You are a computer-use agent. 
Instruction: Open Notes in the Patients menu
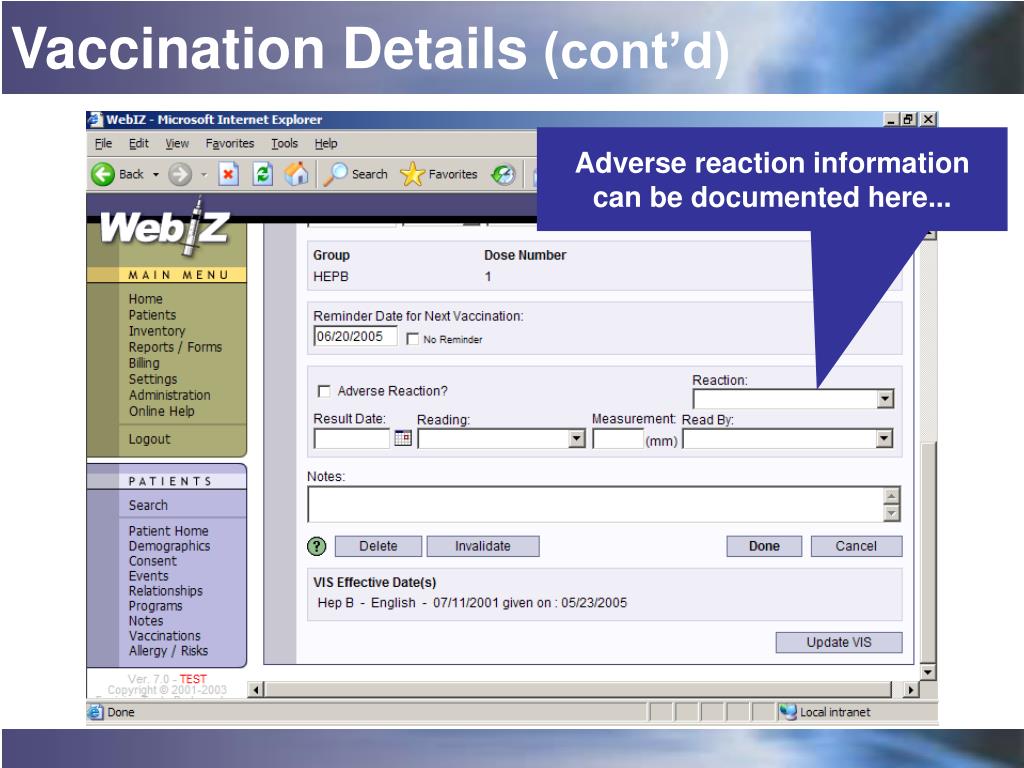point(146,620)
